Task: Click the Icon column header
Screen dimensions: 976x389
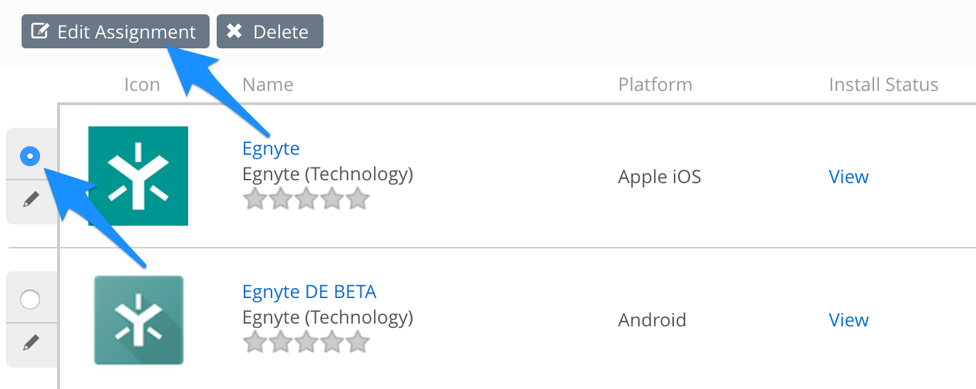Action: [x=142, y=85]
